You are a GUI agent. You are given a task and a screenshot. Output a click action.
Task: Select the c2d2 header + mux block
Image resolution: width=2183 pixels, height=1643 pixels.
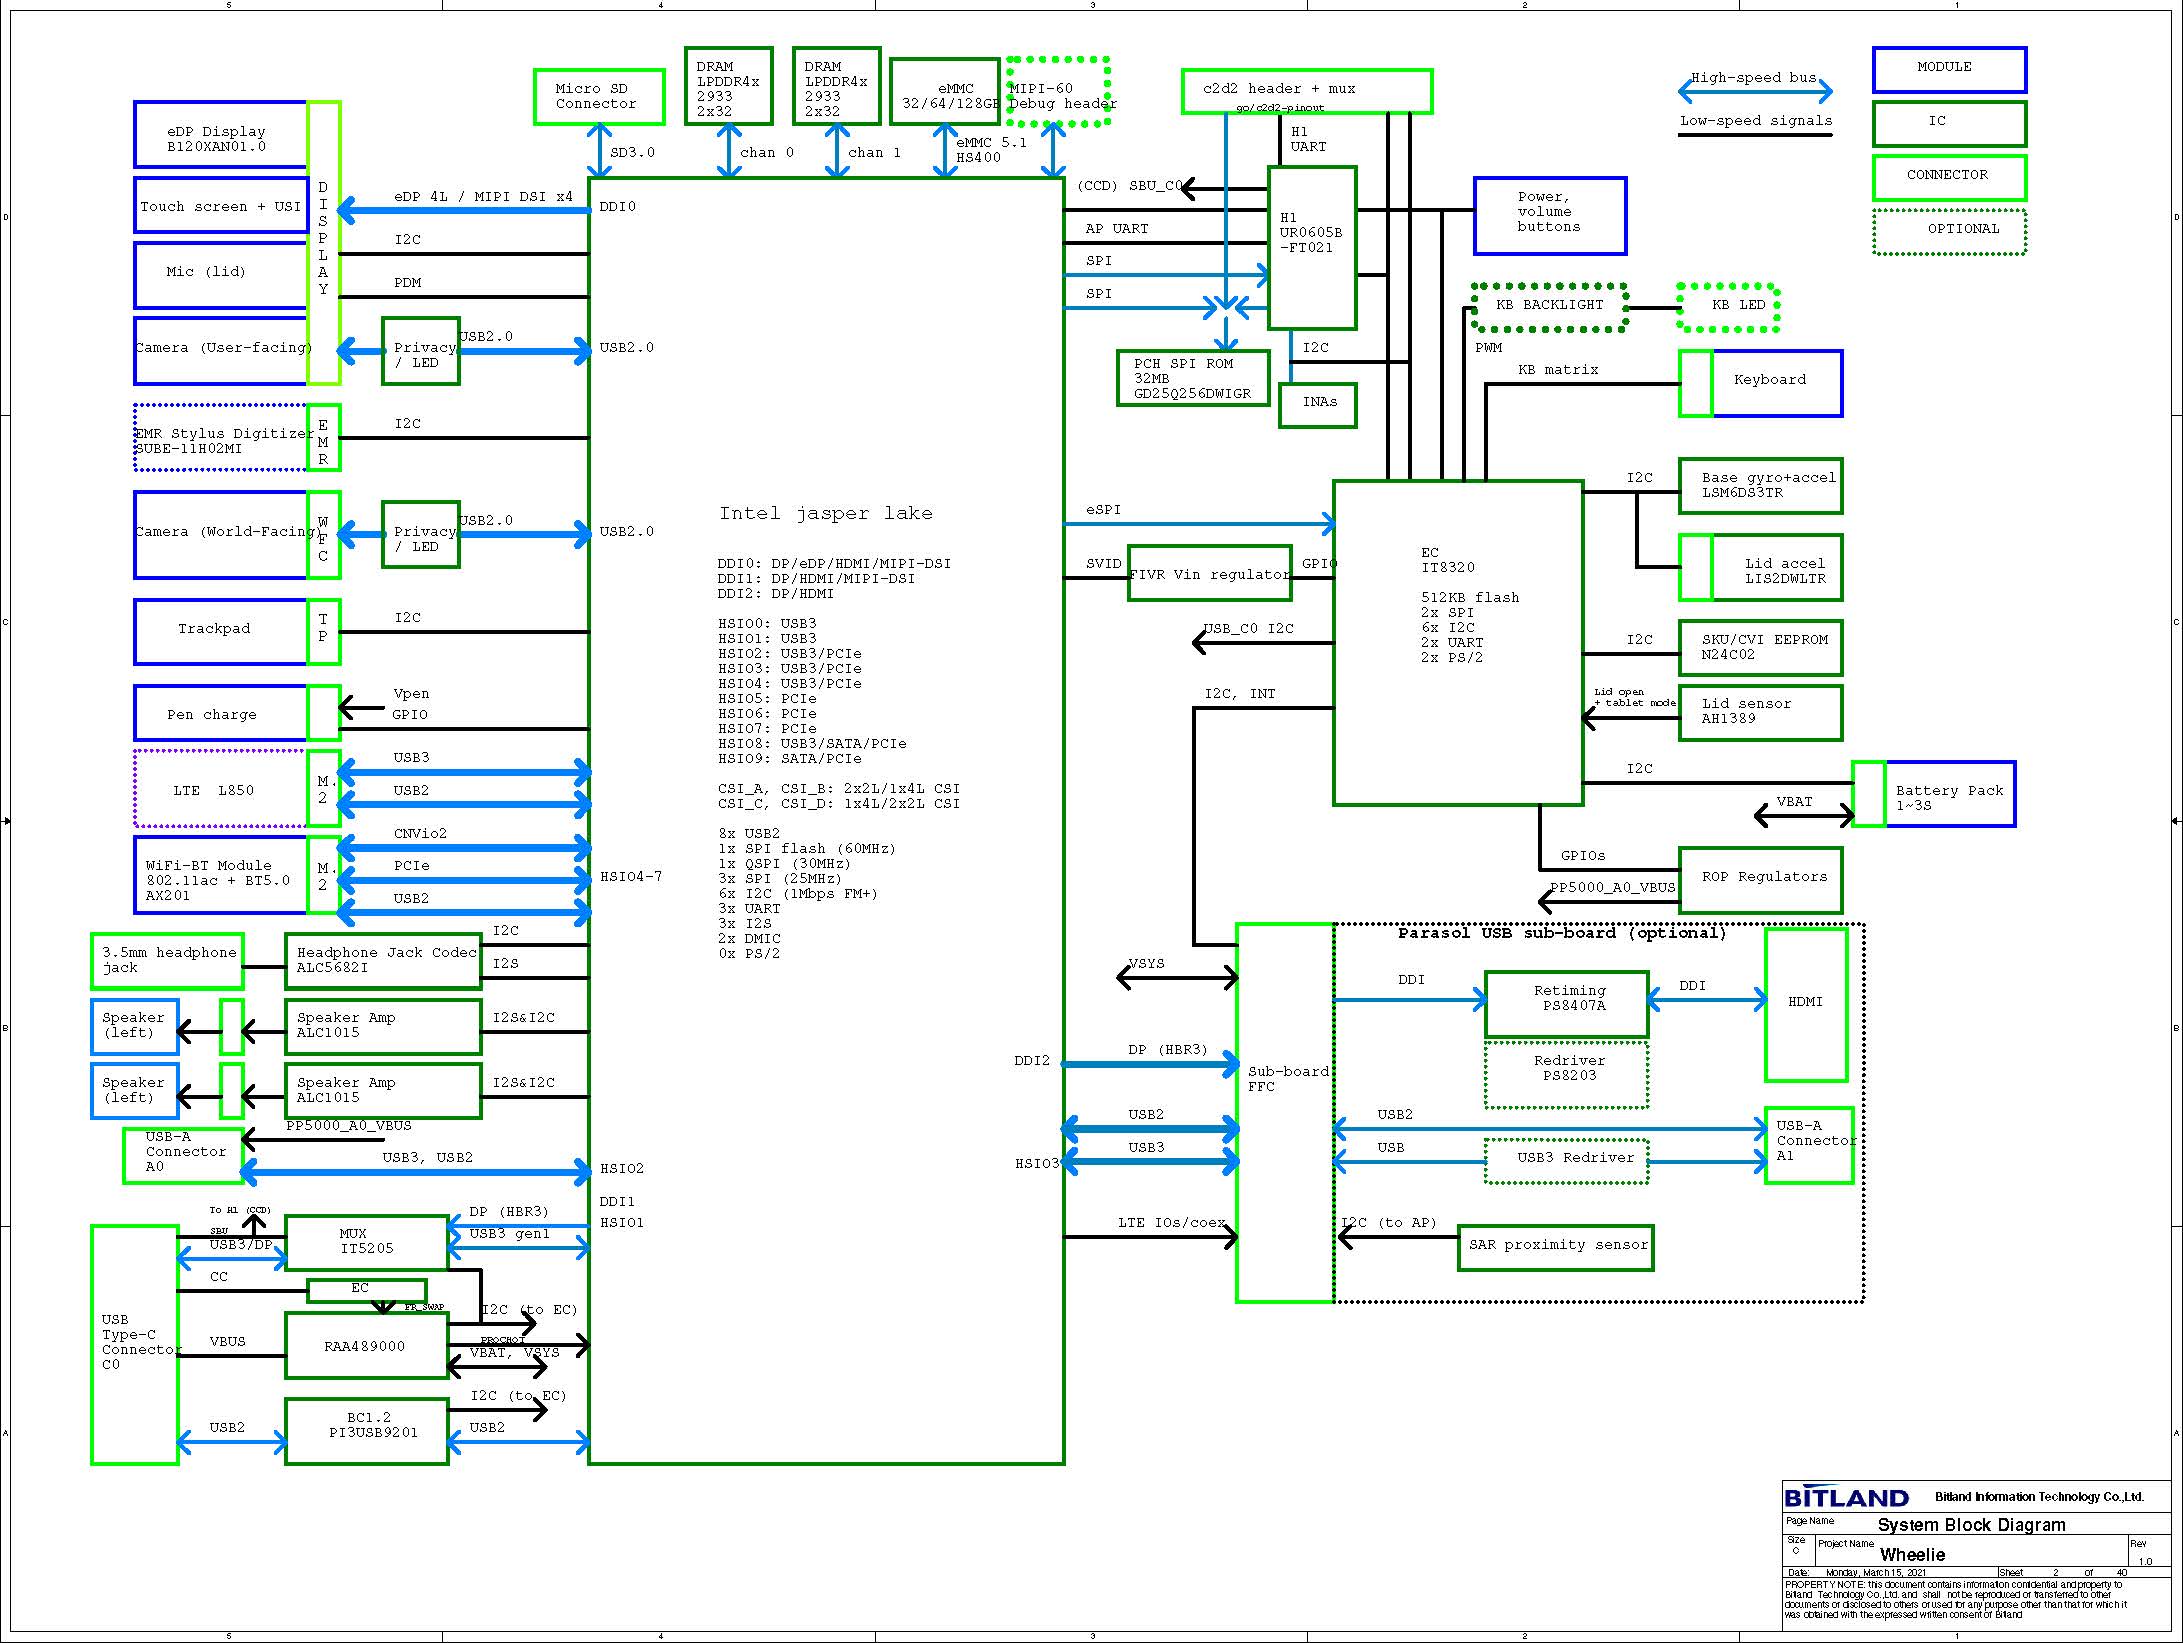[1305, 91]
